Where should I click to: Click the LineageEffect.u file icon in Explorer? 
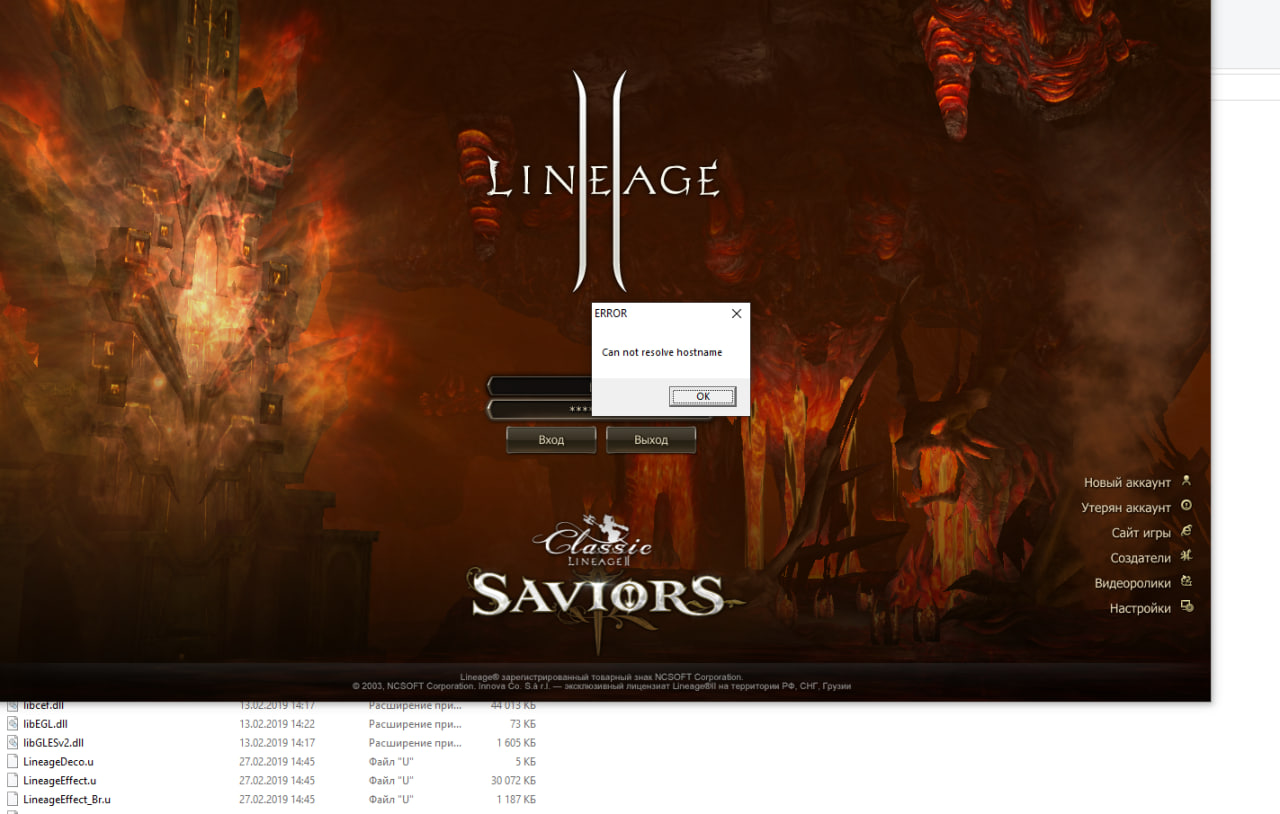(13, 780)
